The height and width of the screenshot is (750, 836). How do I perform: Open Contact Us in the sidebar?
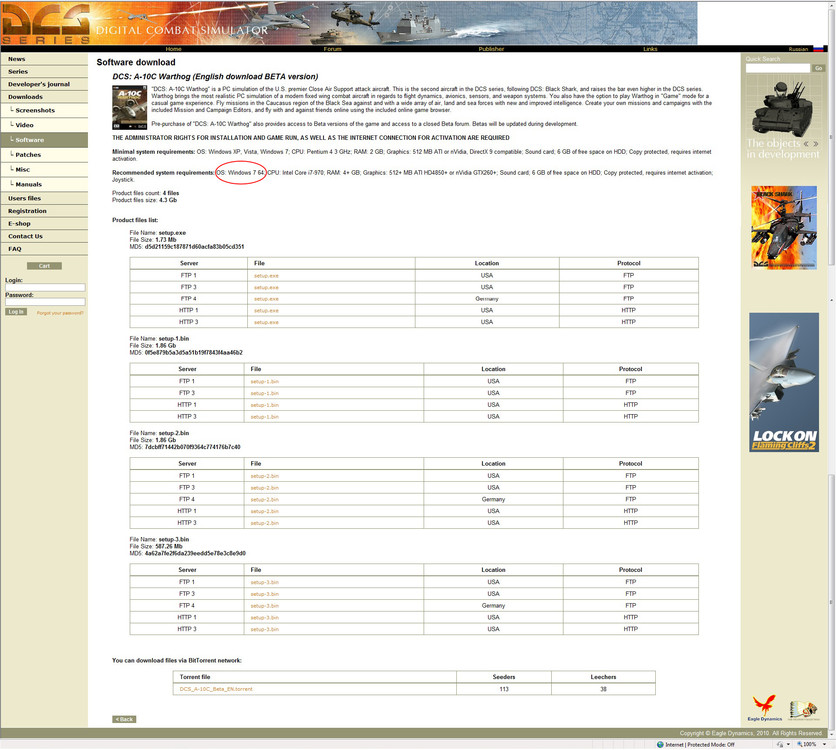[x=44, y=236]
